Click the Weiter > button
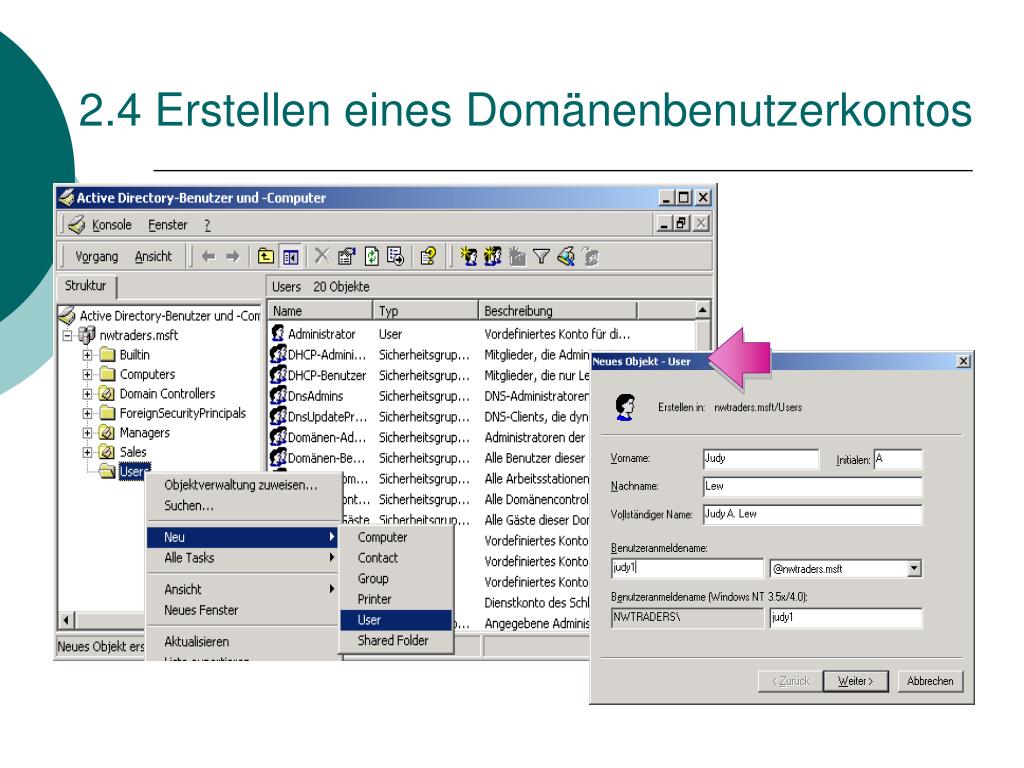 [856, 681]
